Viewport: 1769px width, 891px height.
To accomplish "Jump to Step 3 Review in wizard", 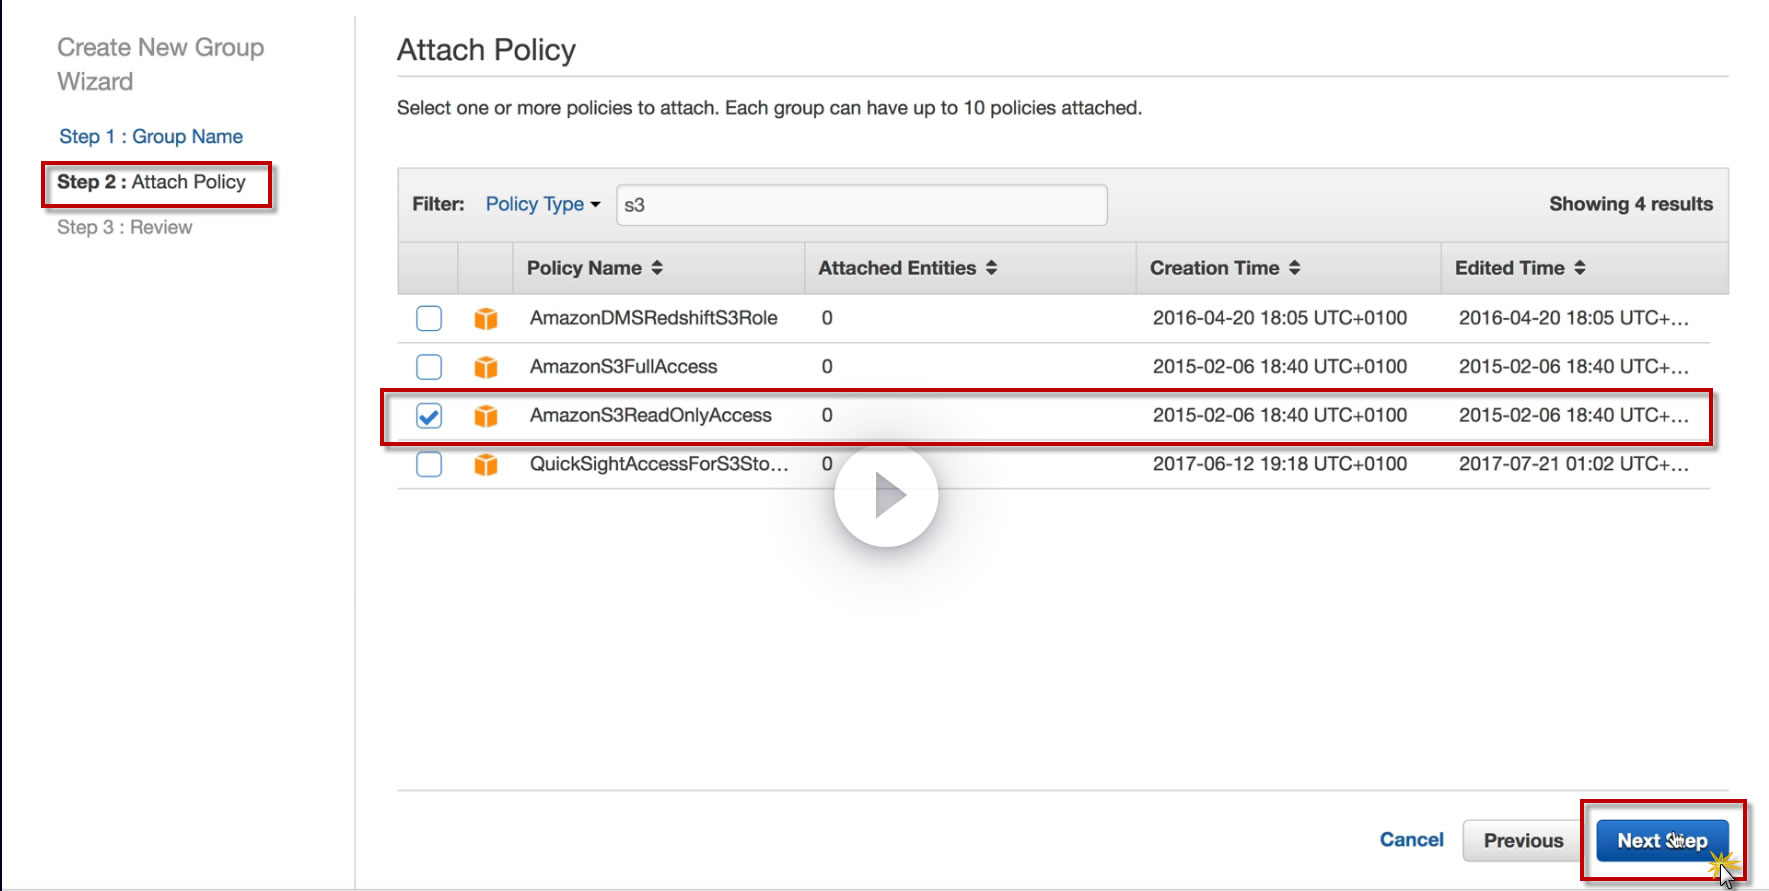I will click(x=125, y=228).
